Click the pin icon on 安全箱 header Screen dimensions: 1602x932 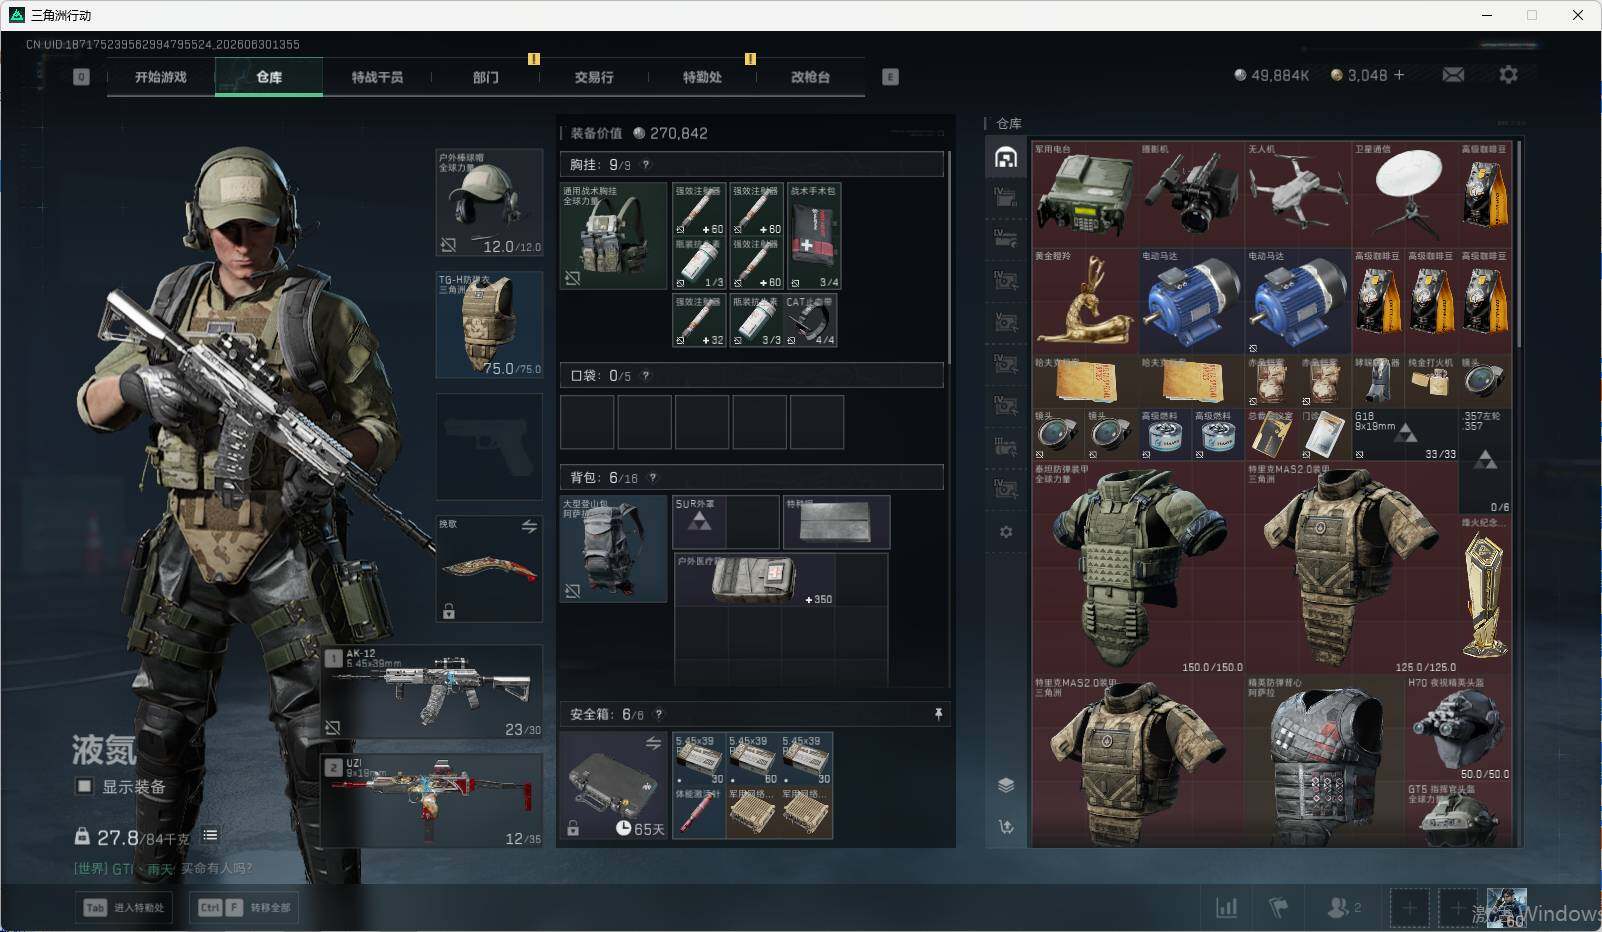(938, 714)
